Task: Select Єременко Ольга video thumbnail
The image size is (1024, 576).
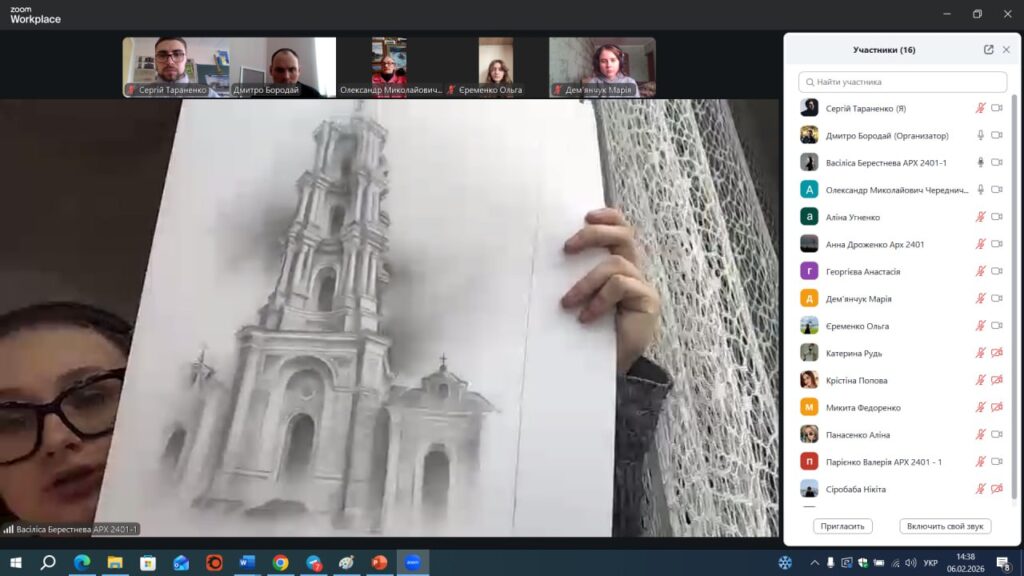Action: point(495,67)
